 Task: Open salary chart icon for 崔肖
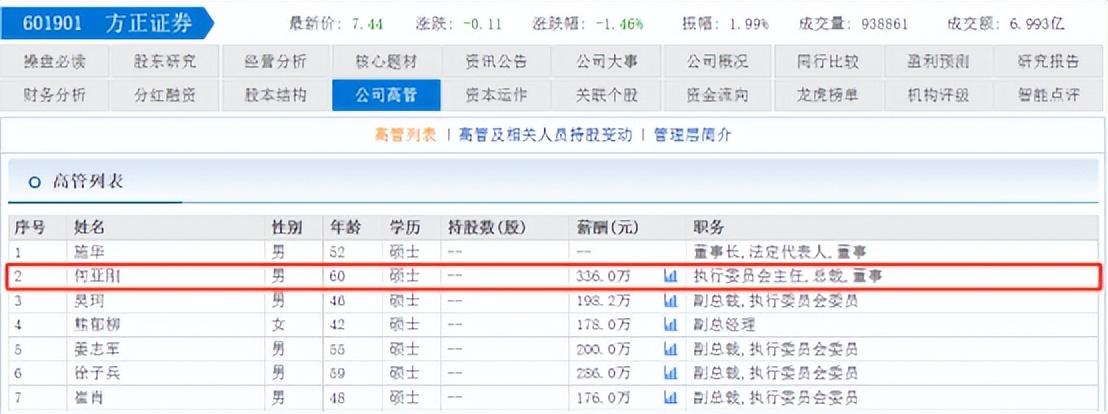click(x=671, y=396)
